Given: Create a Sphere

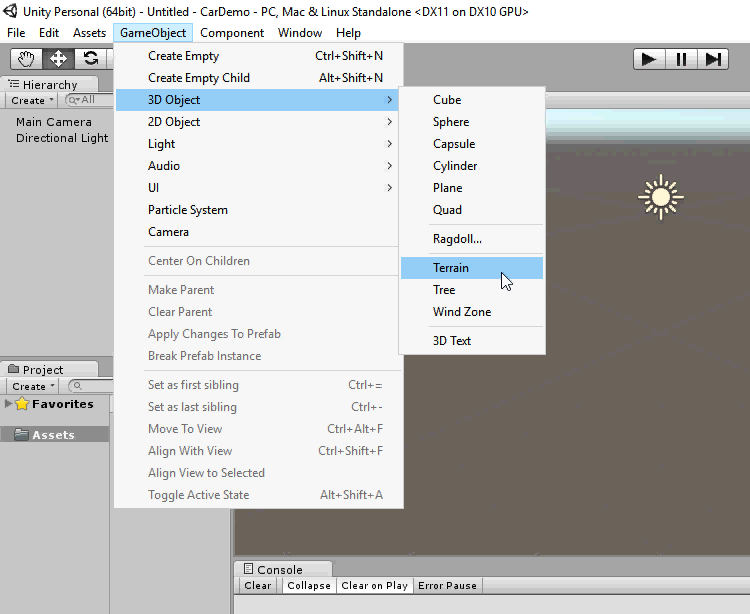Looking at the screenshot, I should [x=472, y=122].
